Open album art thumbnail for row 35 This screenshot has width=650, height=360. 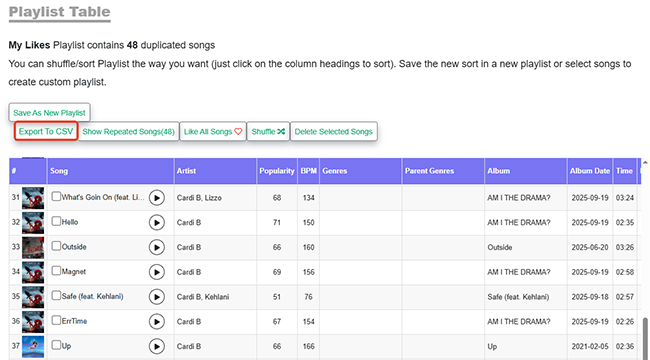(x=33, y=297)
